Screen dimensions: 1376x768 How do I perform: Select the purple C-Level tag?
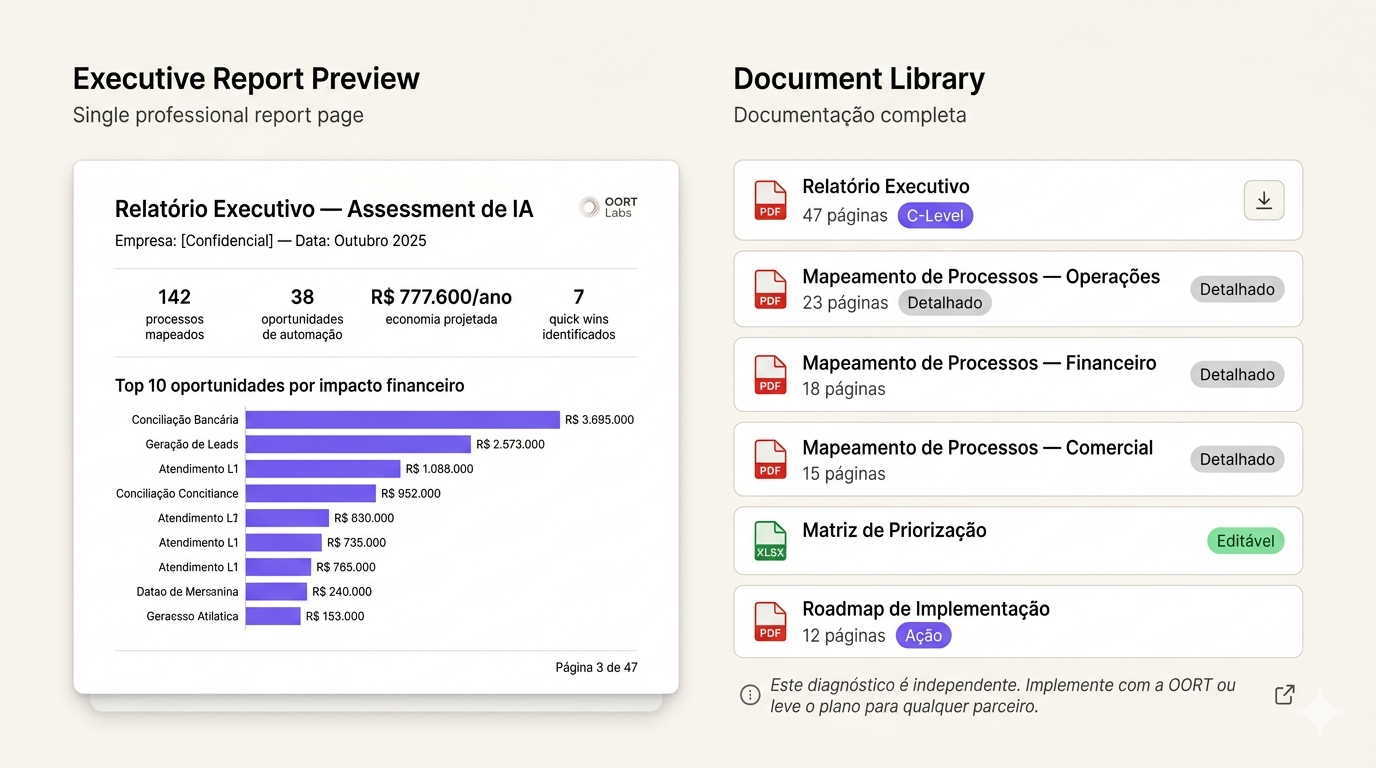[x=934, y=216]
